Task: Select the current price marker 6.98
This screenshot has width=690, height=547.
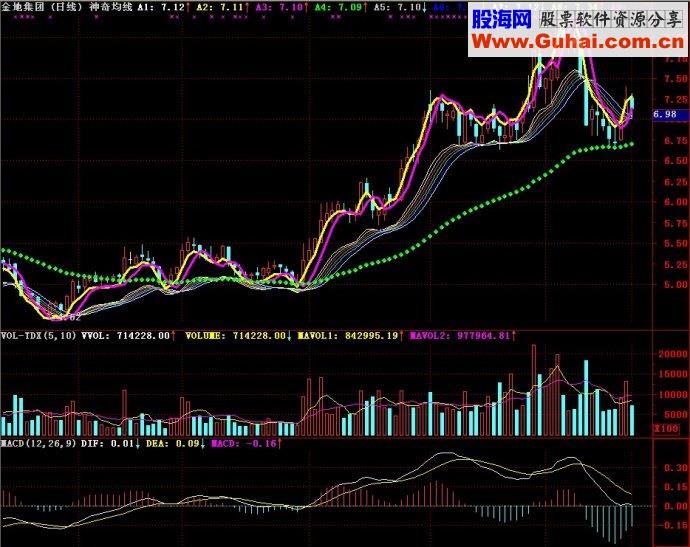Action: click(x=669, y=114)
